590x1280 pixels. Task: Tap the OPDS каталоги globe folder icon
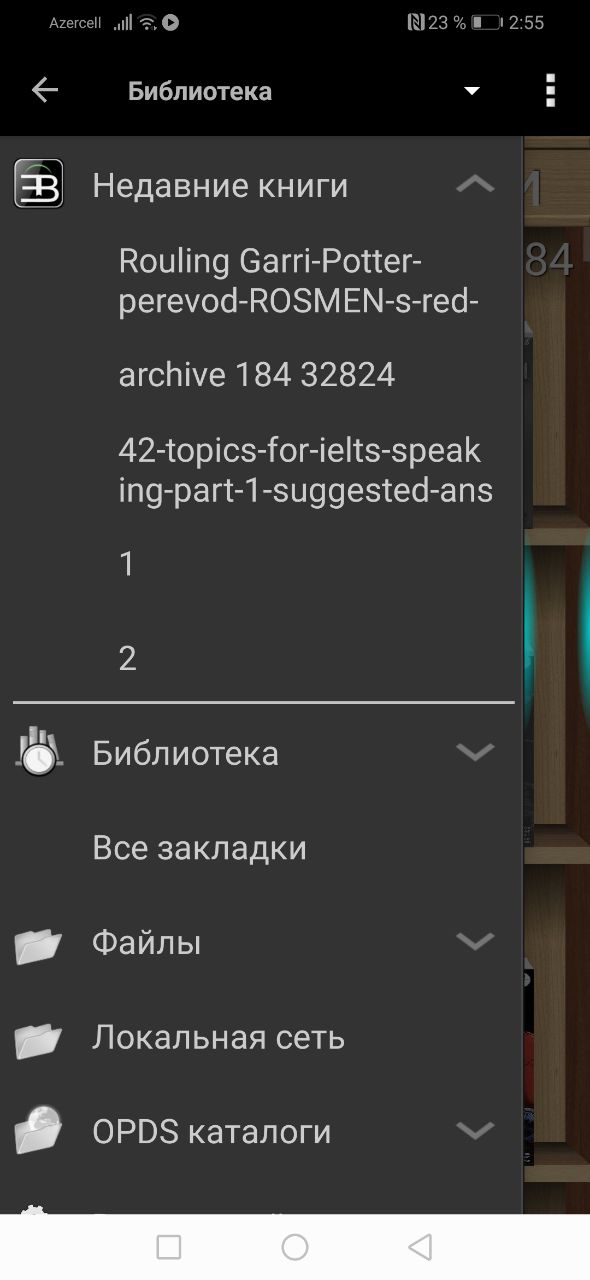pos(39,1130)
